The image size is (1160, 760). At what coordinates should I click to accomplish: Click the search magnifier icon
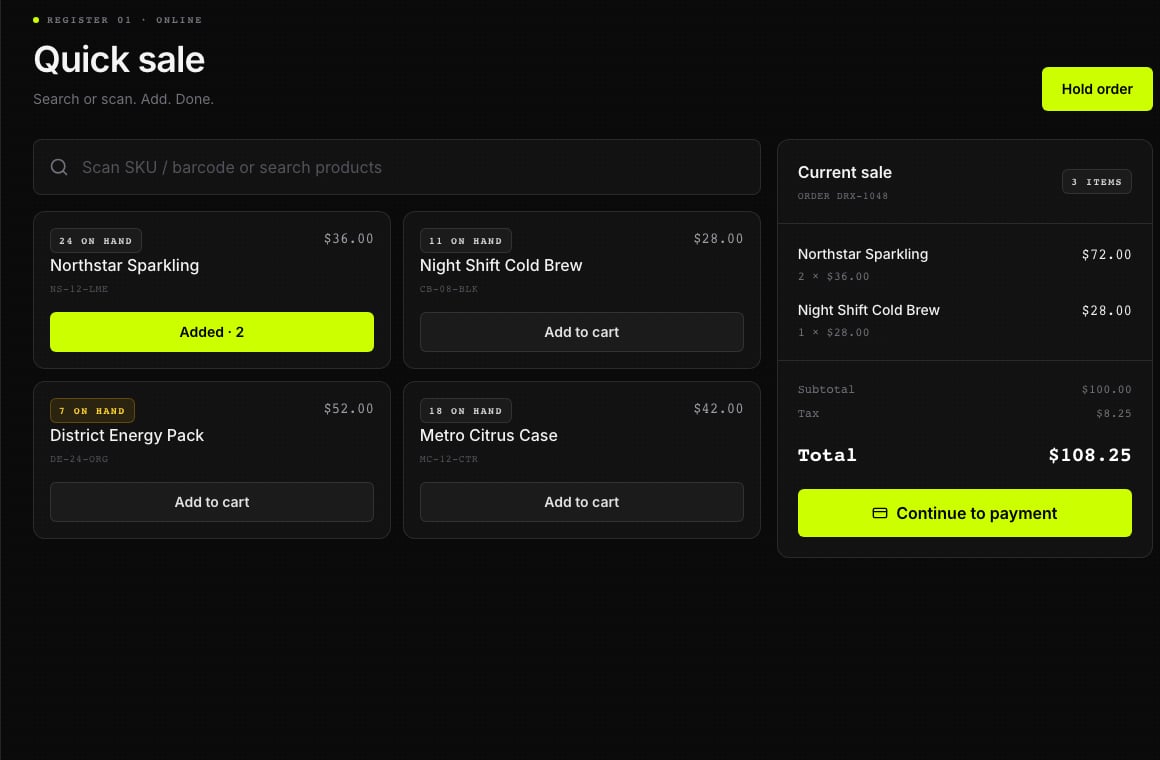pos(59,167)
